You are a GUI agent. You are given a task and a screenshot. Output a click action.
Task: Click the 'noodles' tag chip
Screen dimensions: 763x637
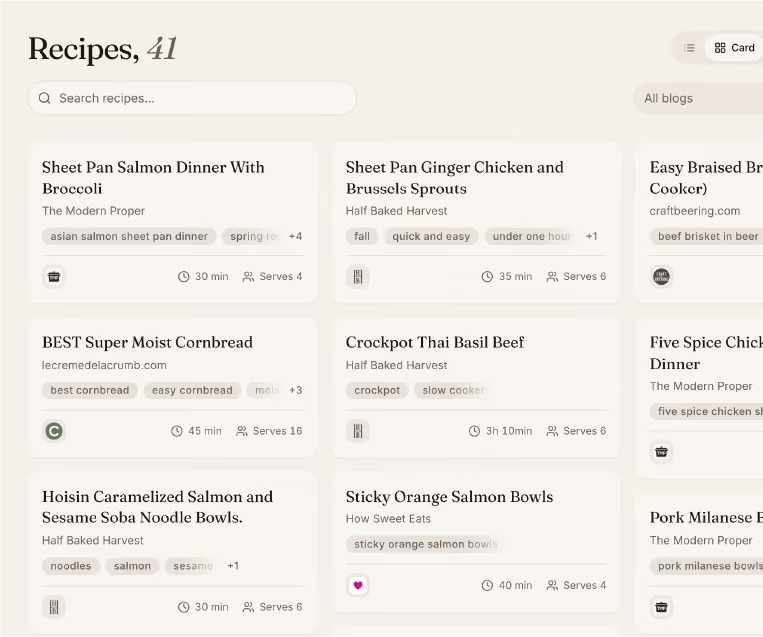71,566
